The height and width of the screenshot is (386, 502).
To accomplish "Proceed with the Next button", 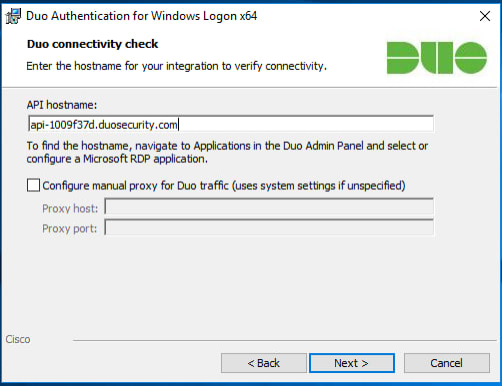I will [352, 363].
